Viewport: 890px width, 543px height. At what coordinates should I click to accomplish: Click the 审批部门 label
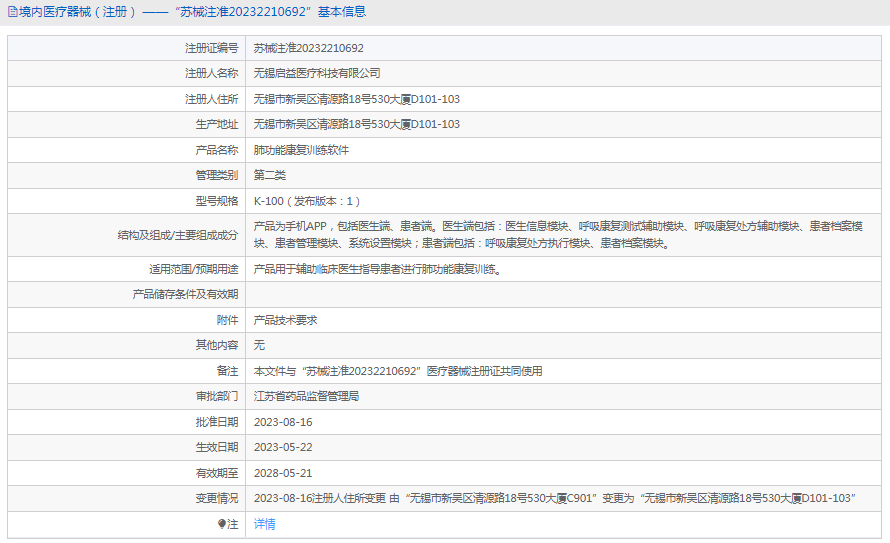pyautogui.click(x=217, y=396)
